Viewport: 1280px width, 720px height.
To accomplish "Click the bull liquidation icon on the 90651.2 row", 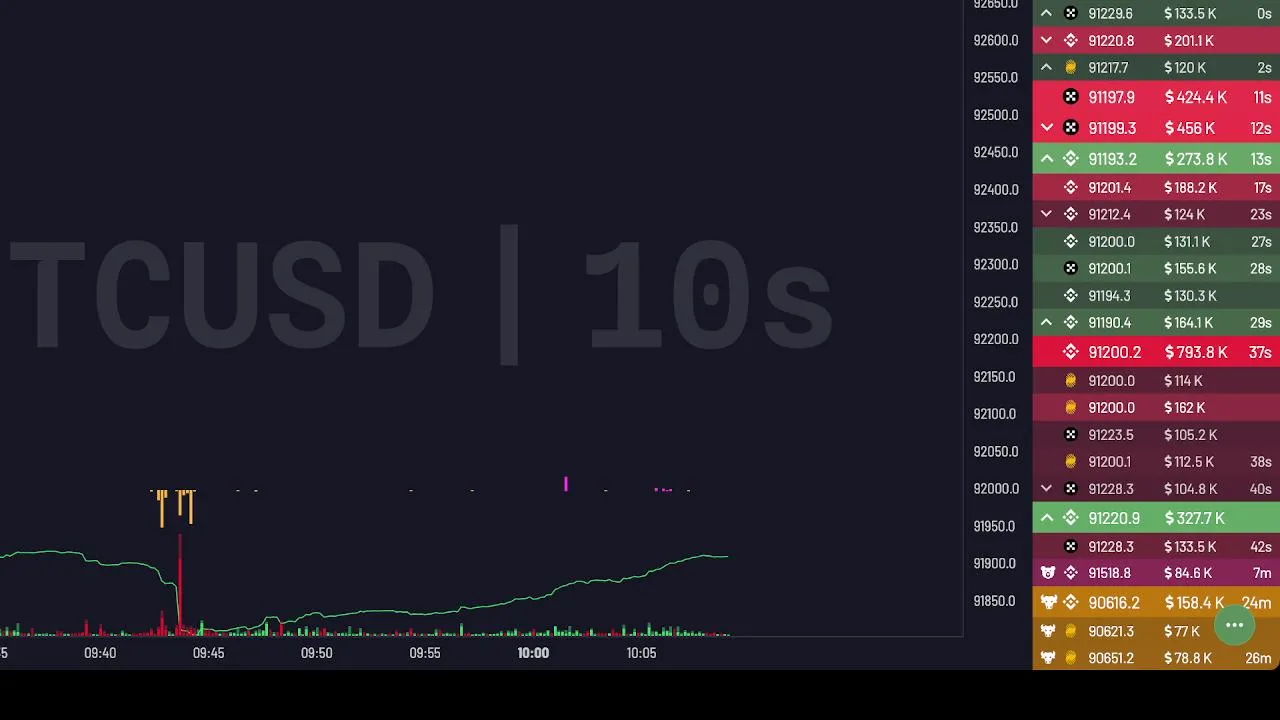I will pos(1048,658).
